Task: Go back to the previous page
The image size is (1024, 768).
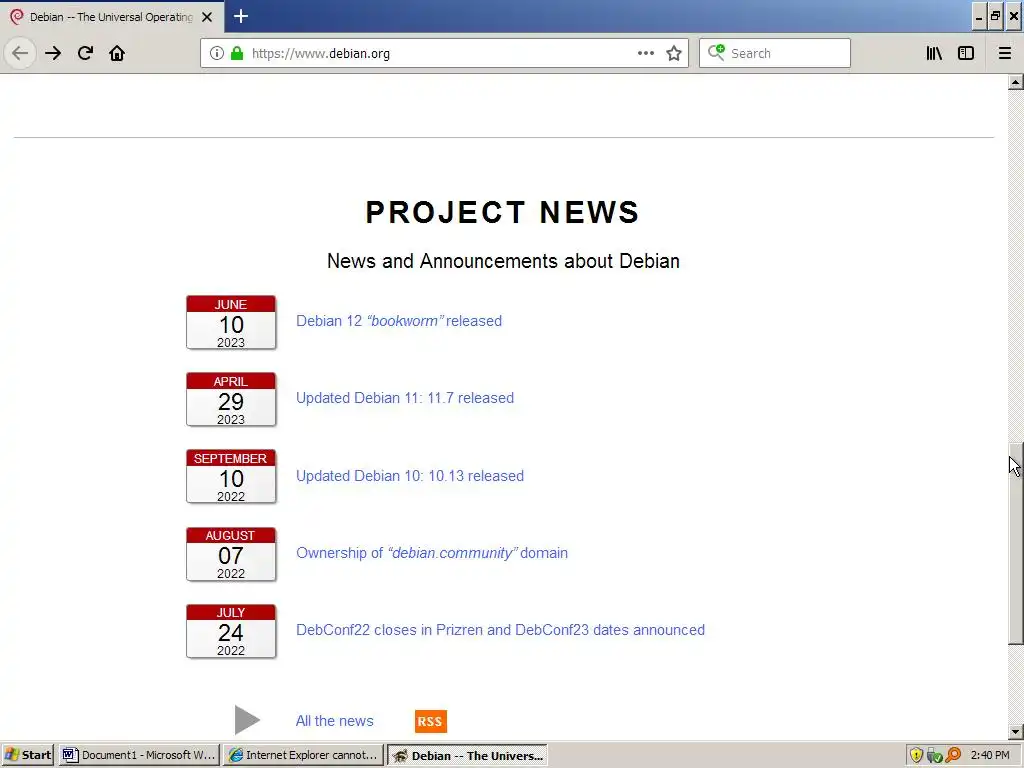Action: tap(20, 53)
